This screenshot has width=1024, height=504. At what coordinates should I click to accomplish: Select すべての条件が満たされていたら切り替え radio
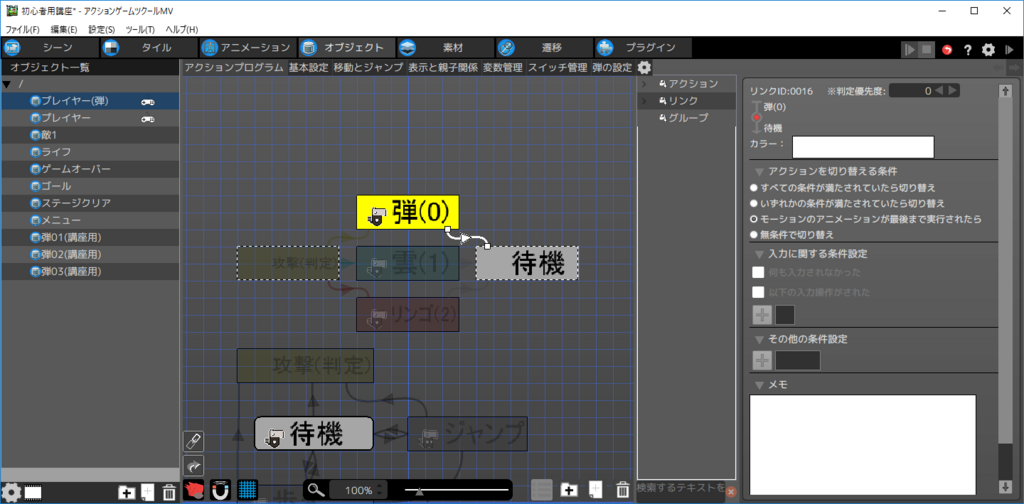tap(754, 187)
